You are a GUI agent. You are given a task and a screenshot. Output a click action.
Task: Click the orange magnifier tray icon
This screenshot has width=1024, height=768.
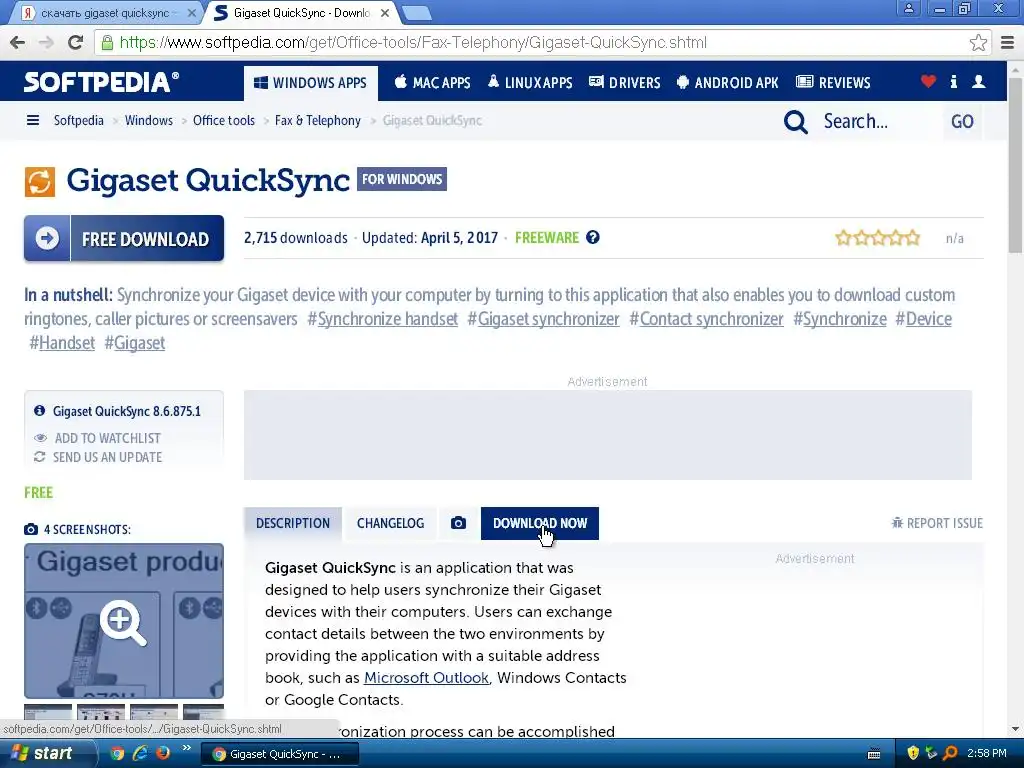pos(950,753)
